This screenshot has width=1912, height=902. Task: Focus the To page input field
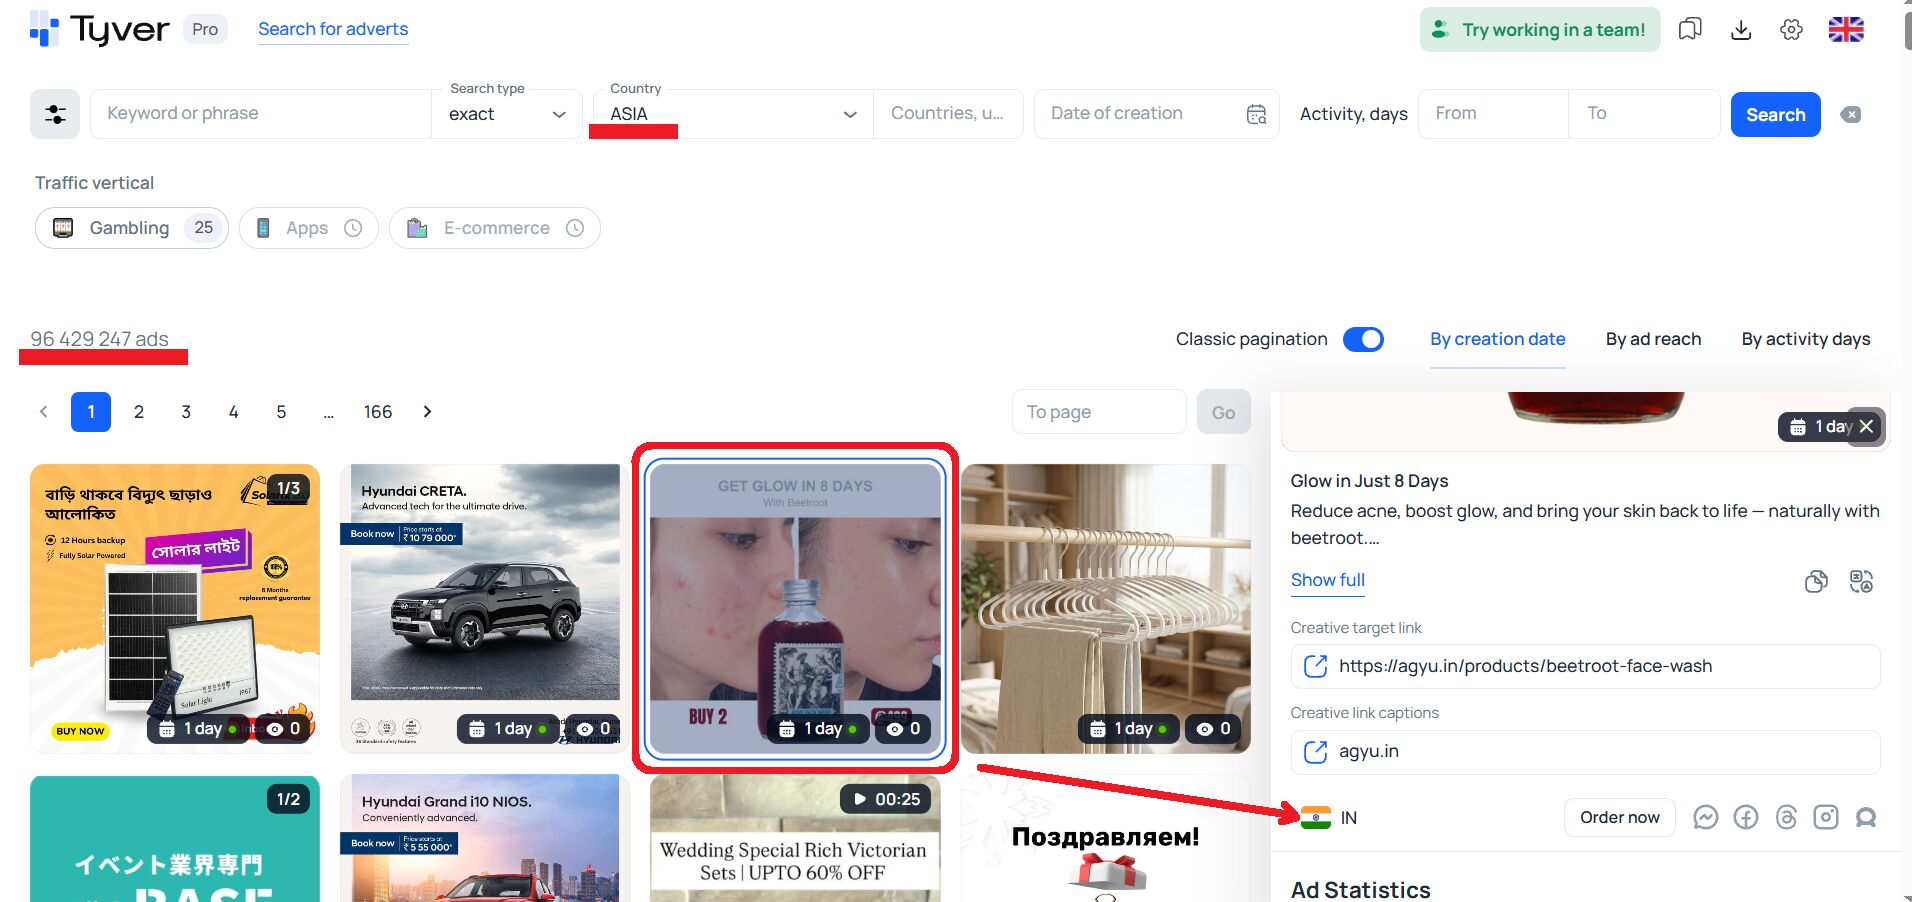[x=1099, y=412]
